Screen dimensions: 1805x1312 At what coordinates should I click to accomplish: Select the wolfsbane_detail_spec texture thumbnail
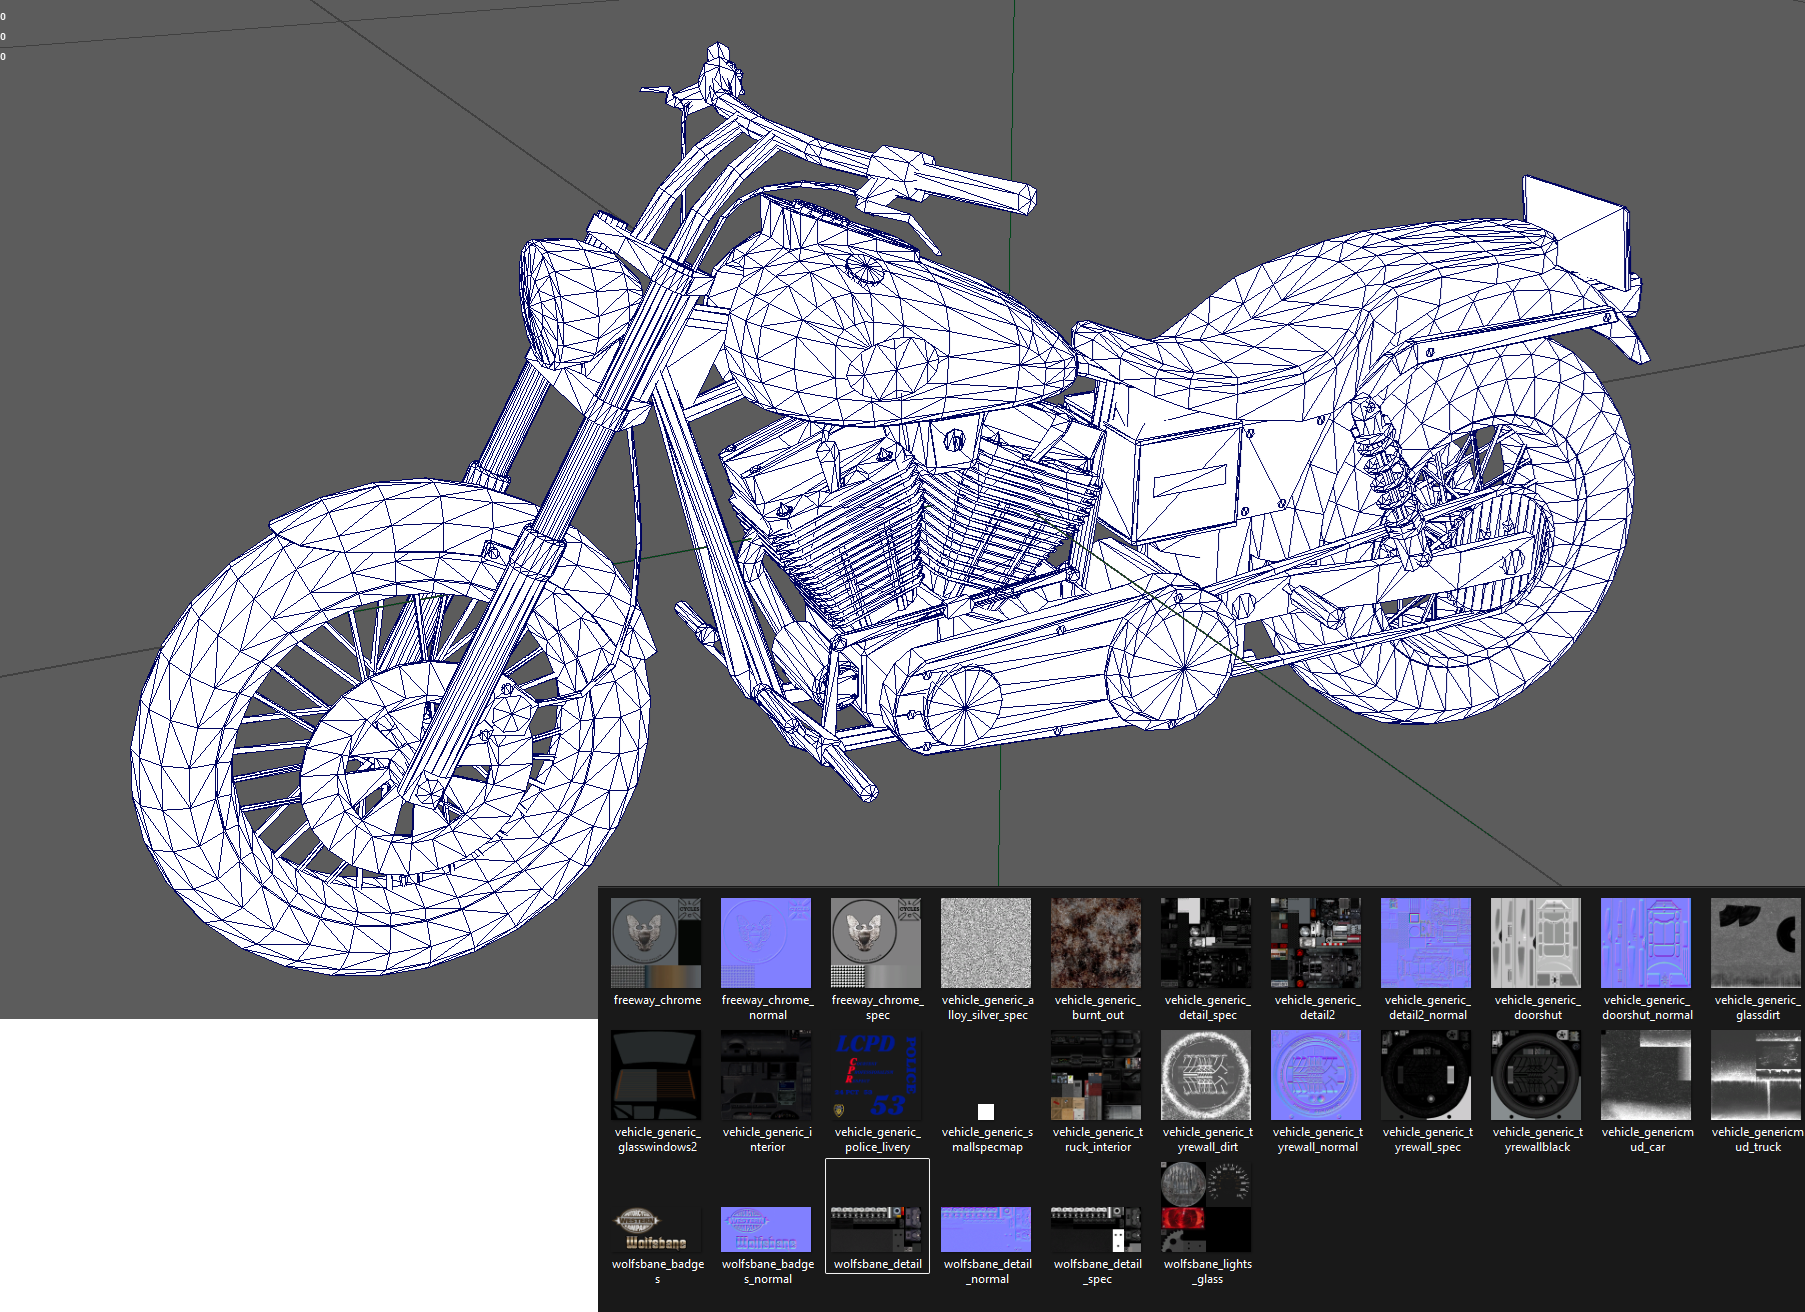click(1096, 1229)
